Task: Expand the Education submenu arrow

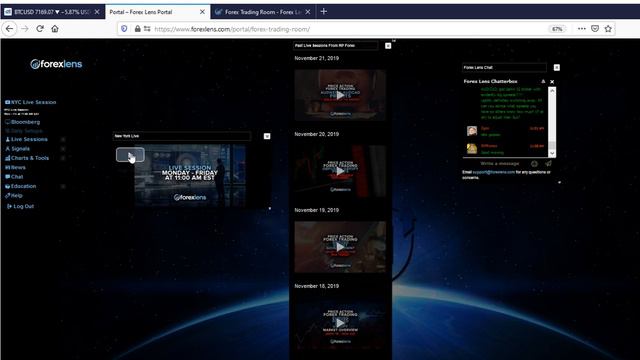Action: tap(63, 186)
